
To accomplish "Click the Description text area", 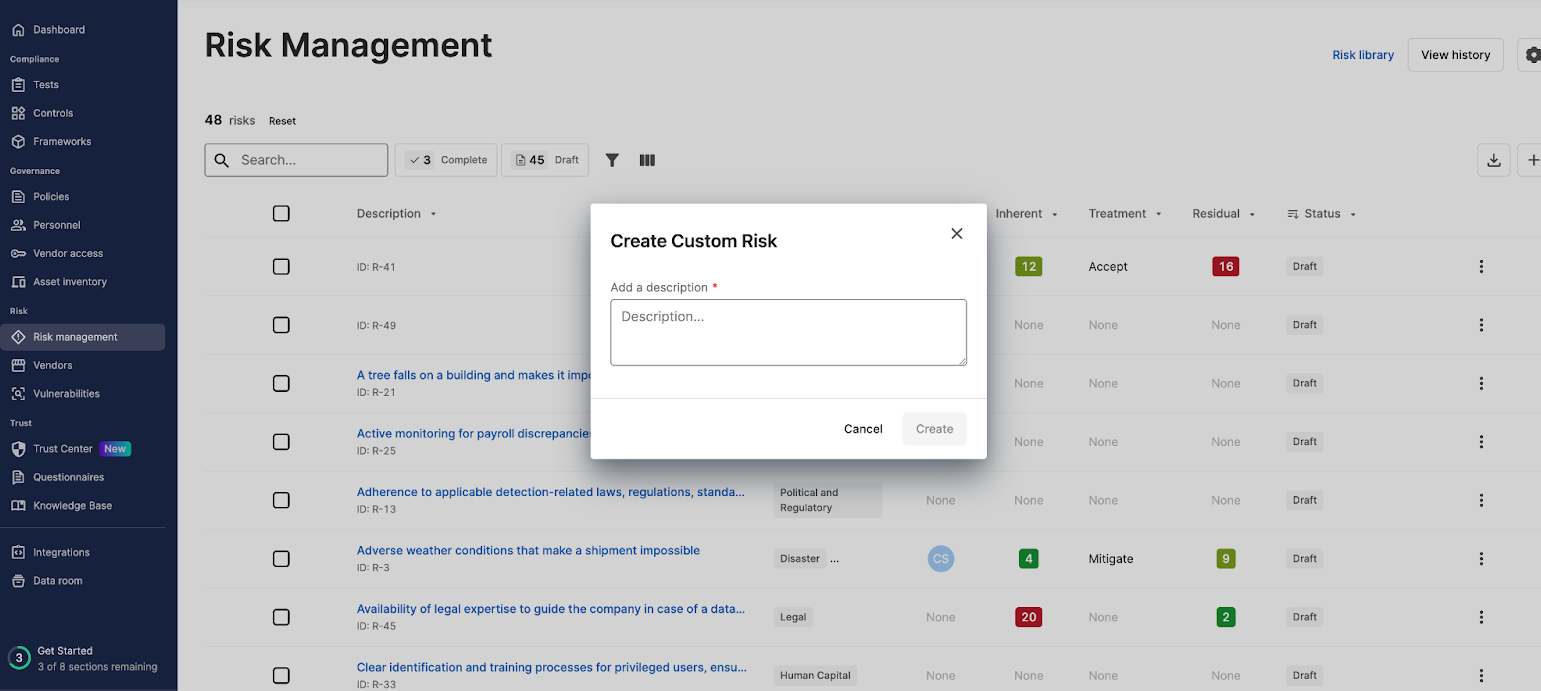I will [788, 332].
